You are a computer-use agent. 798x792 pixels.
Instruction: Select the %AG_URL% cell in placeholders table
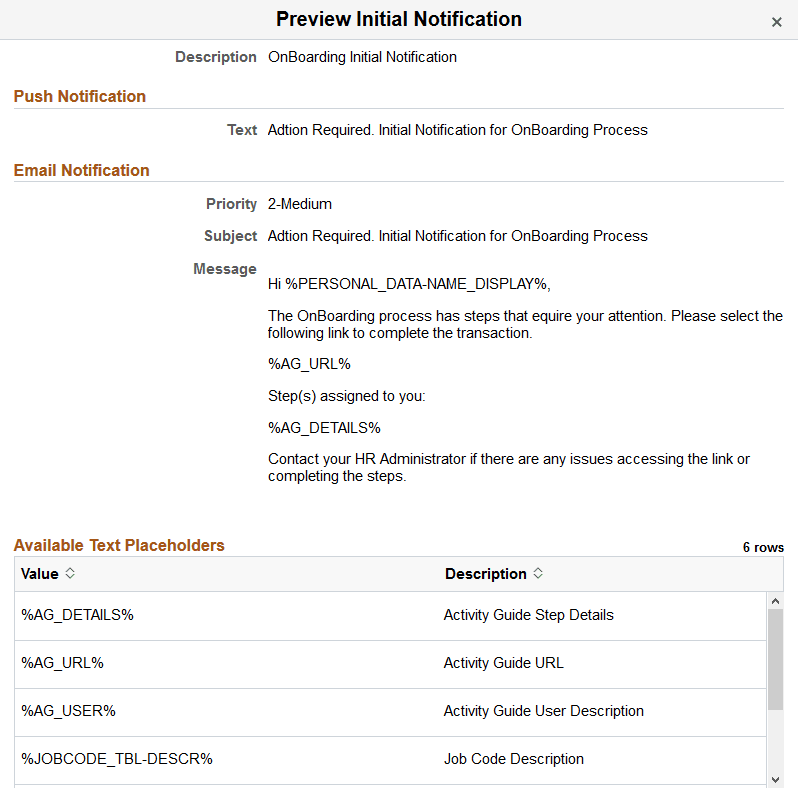point(63,663)
